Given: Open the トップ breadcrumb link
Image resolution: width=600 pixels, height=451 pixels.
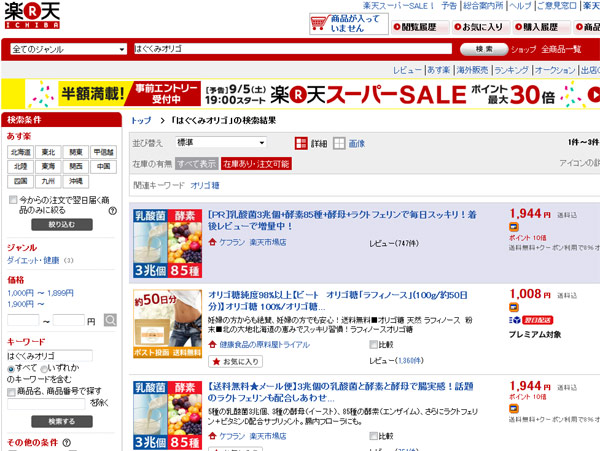Looking at the screenshot, I should [141, 120].
